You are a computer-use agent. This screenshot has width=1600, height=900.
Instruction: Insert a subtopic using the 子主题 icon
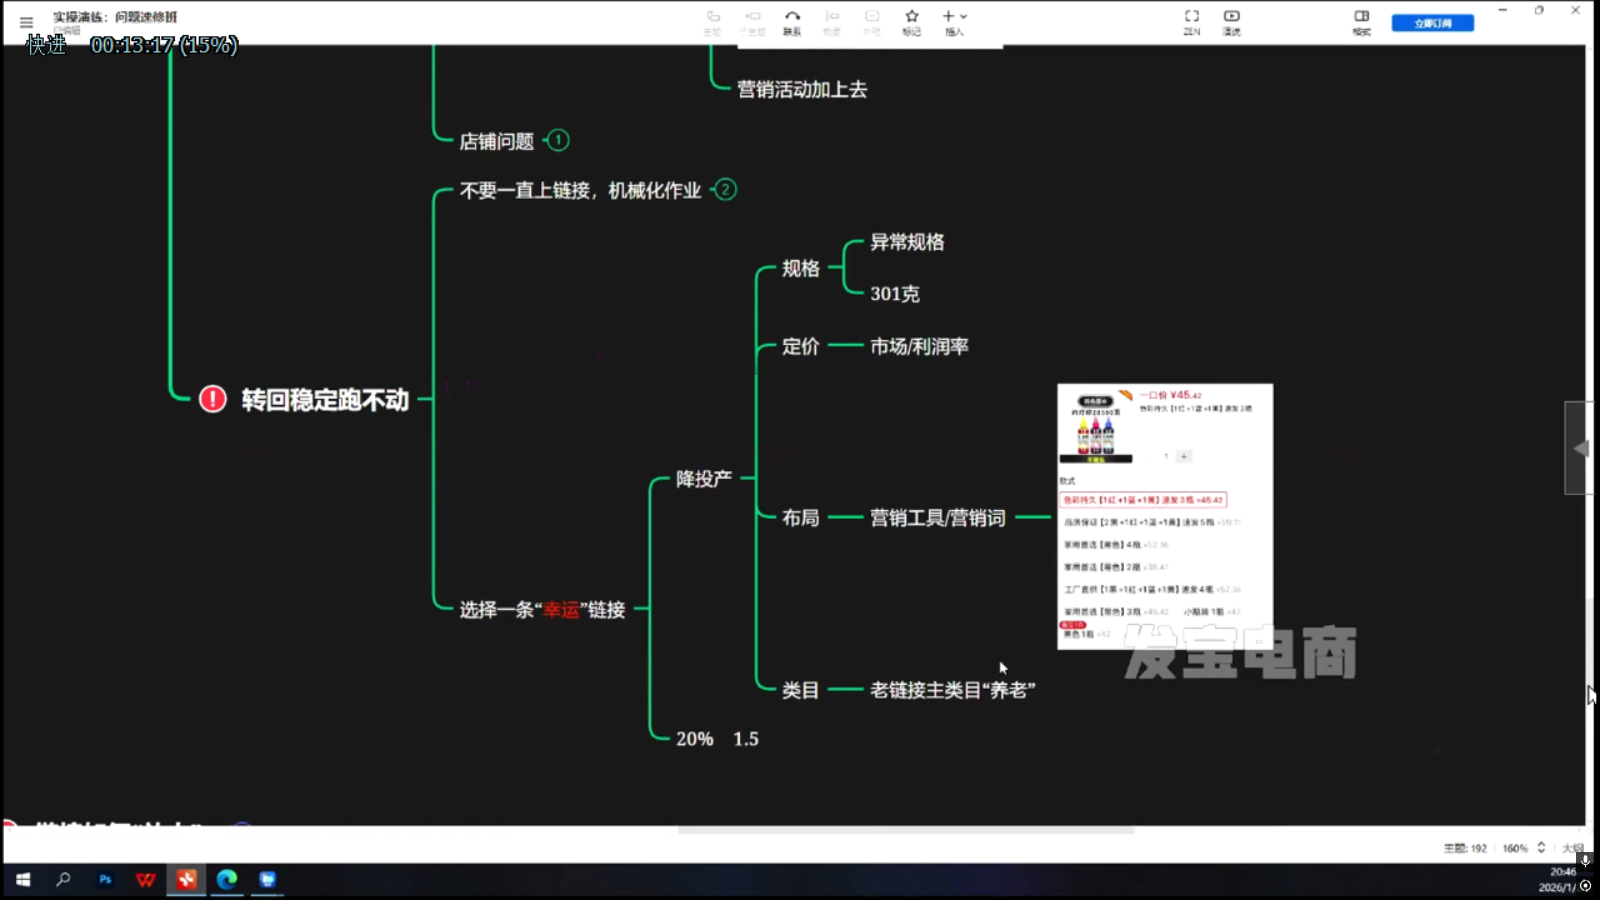(x=753, y=22)
